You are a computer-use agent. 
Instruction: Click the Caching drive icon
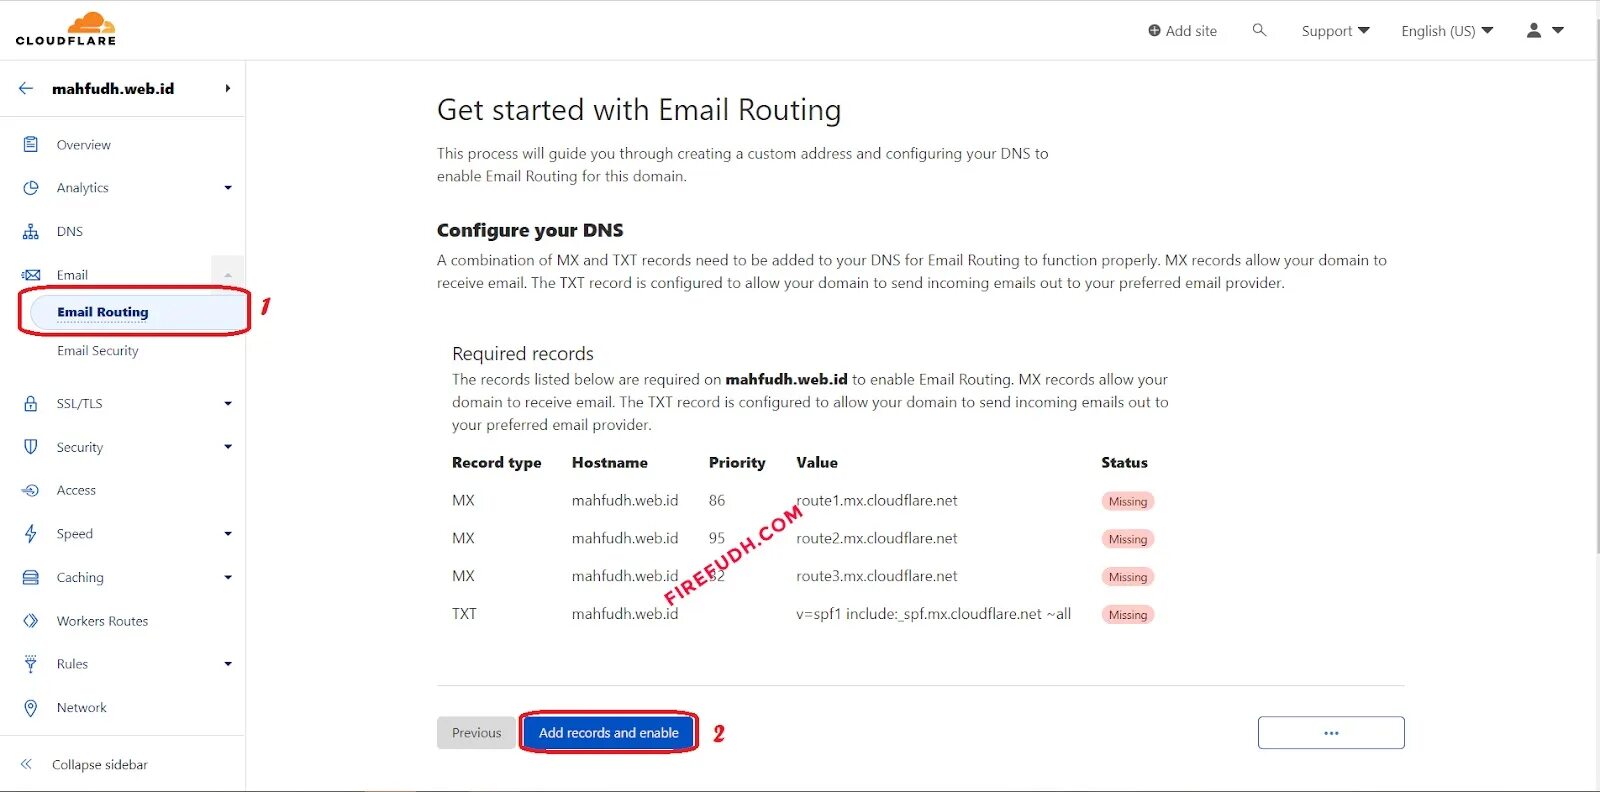pos(31,577)
